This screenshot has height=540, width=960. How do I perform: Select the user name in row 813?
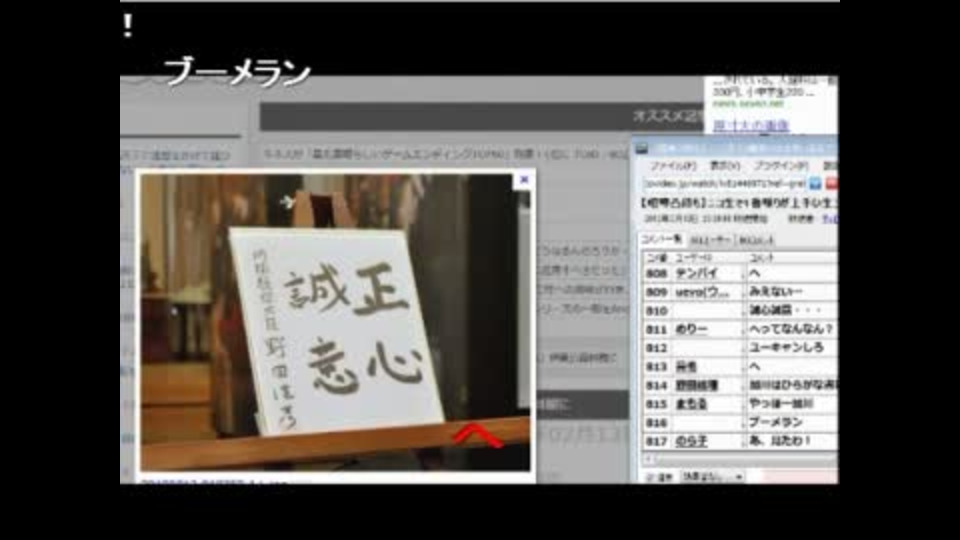[x=686, y=367]
